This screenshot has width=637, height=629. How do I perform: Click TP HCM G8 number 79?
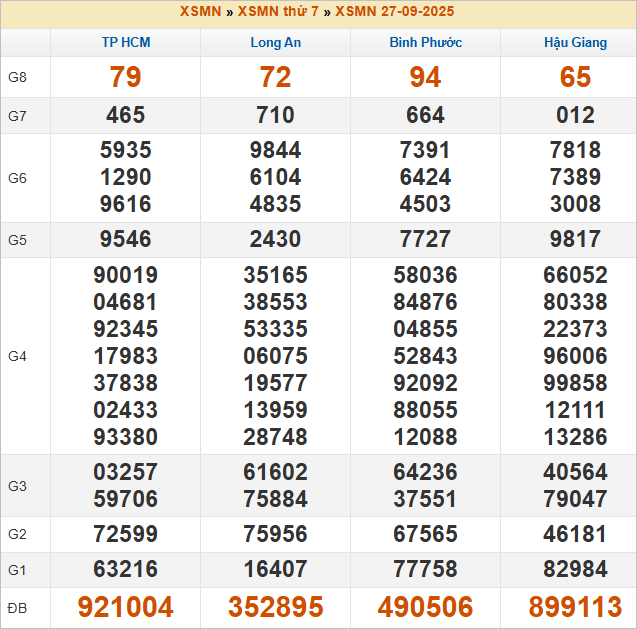[126, 77]
